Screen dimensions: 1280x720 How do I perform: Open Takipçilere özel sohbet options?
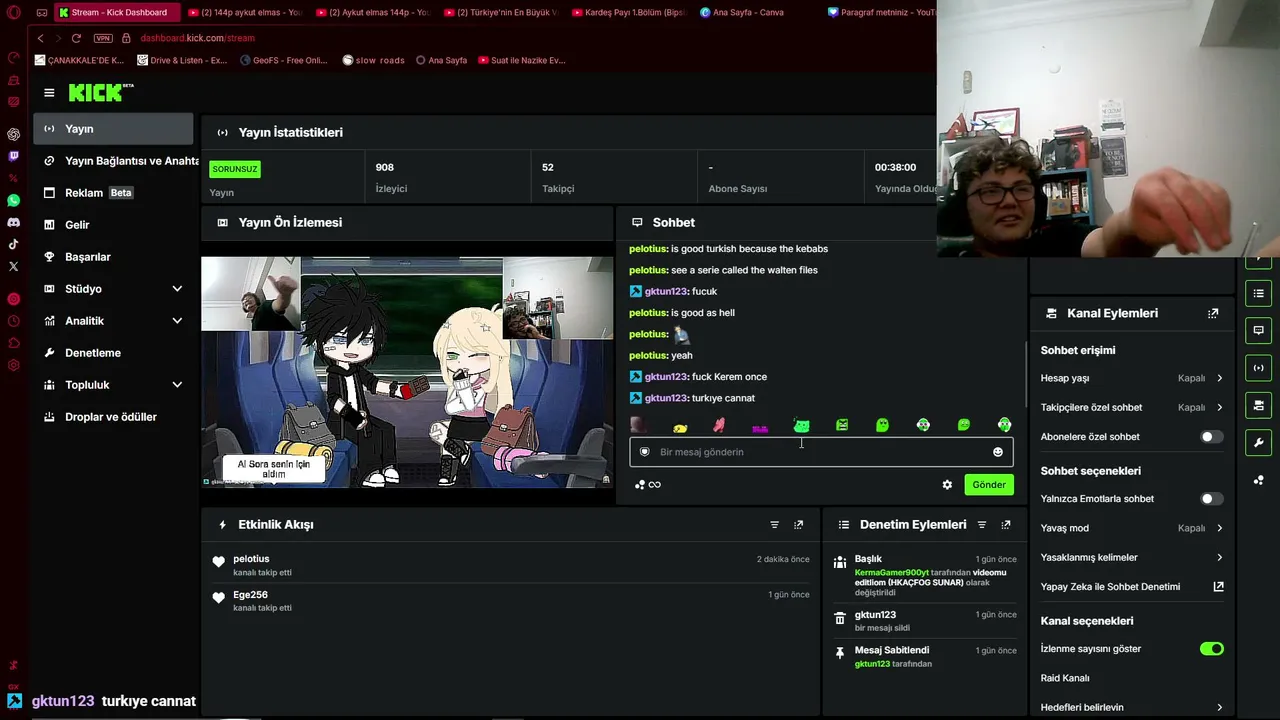point(1131,408)
